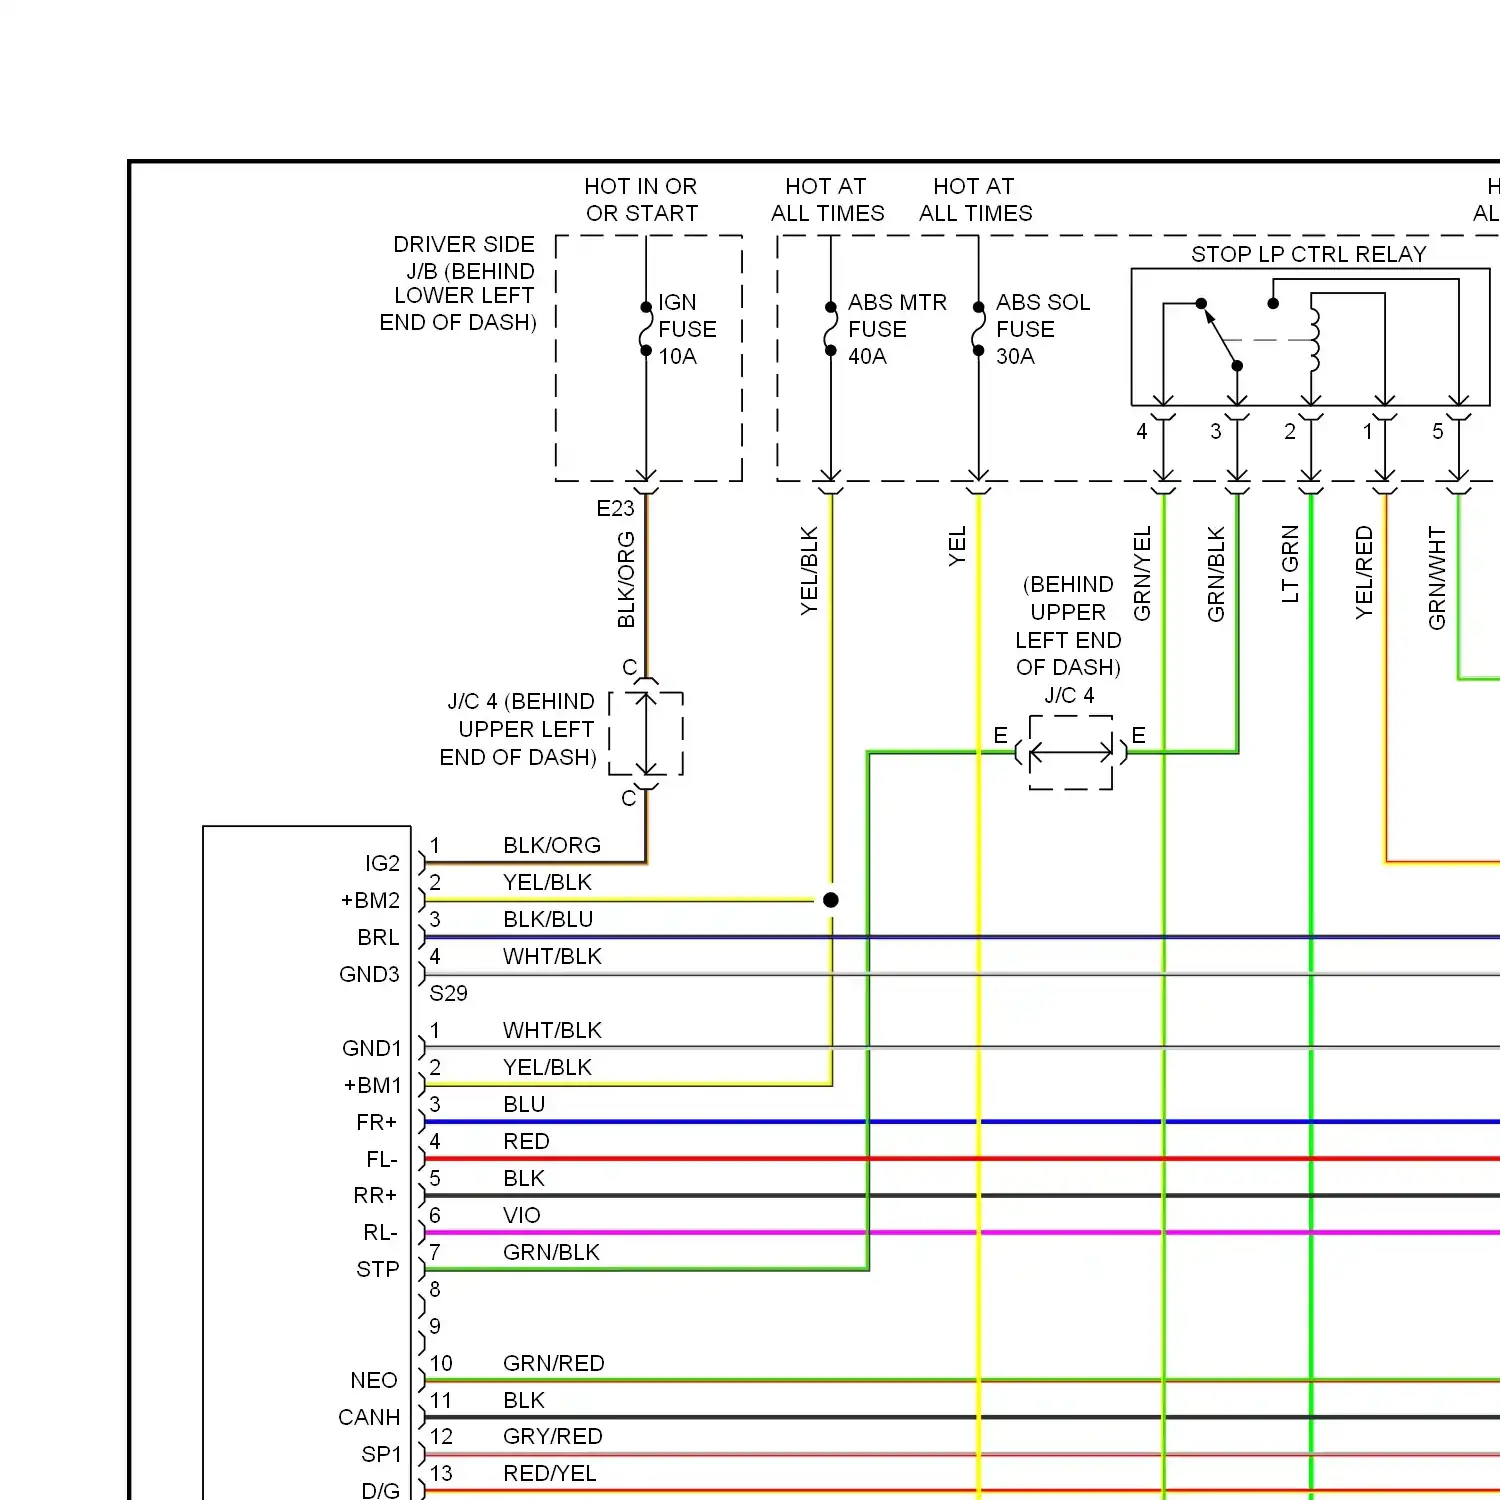1500x1500 pixels.
Task: Select the J/C 4 label left of BLK/ORG junction
Action: 519,729
